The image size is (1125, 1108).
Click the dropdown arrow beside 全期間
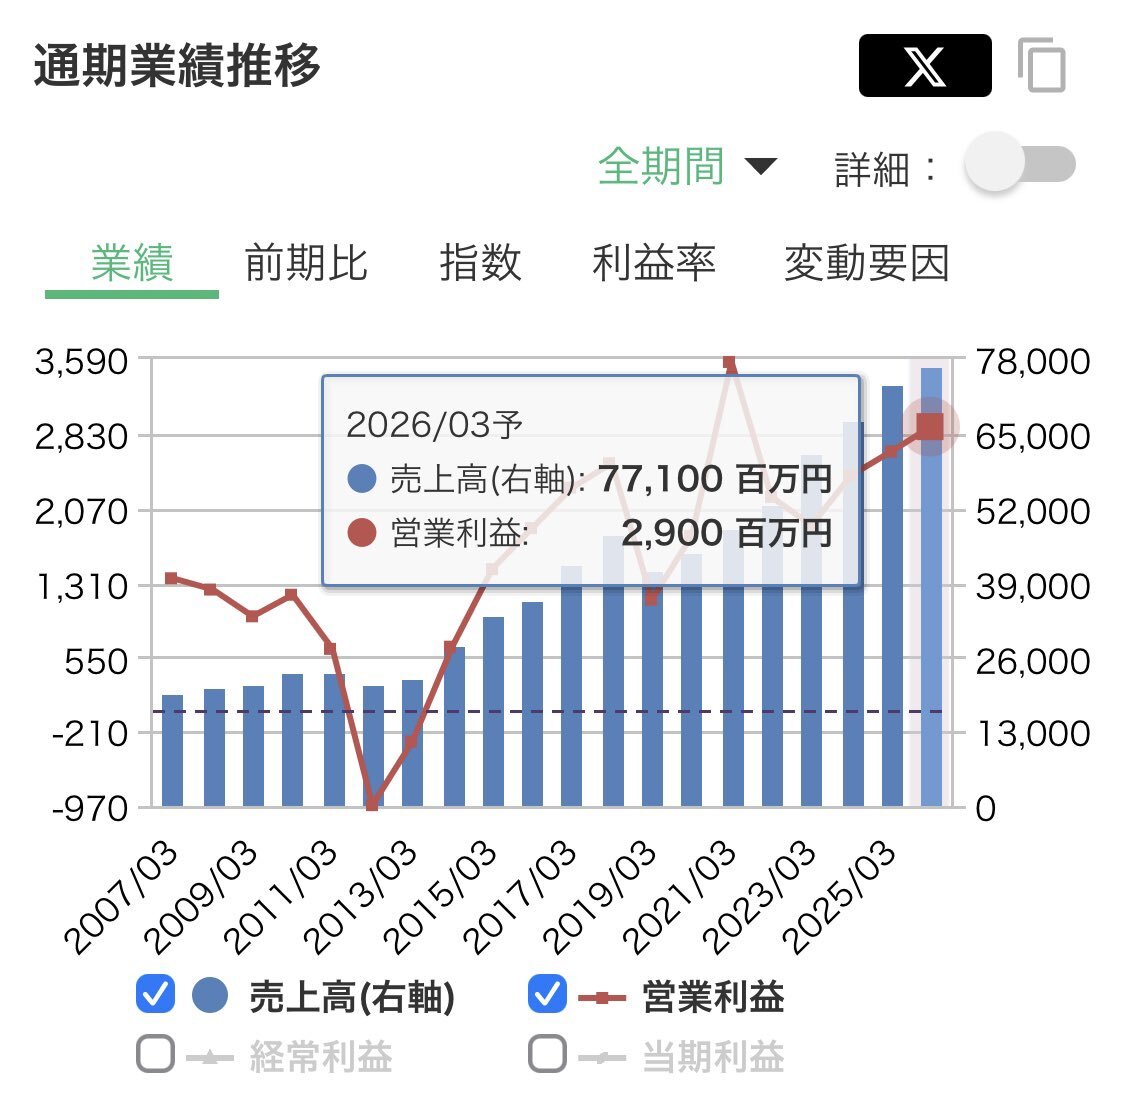coord(762,166)
